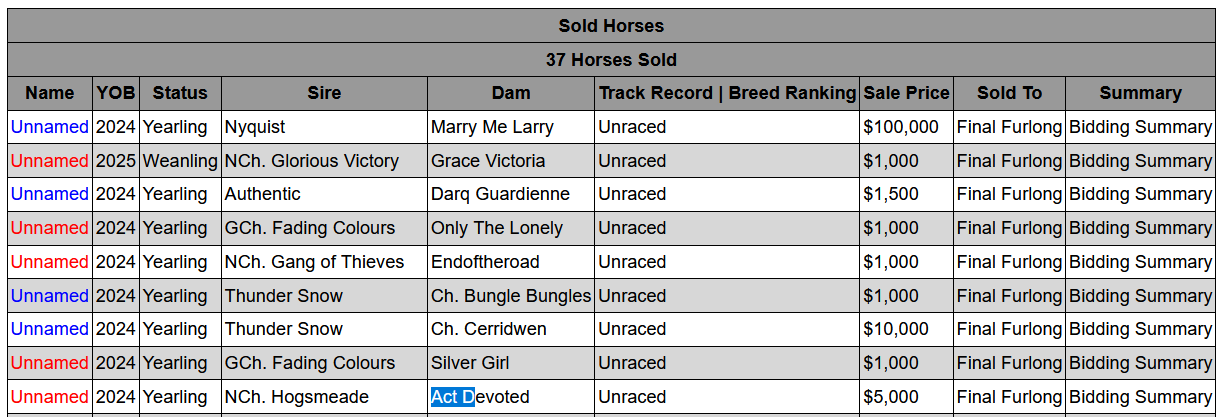Click the 37 Horses Sold heading
Viewport: 1220px width, 417px height.
pyautogui.click(x=610, y=60)
